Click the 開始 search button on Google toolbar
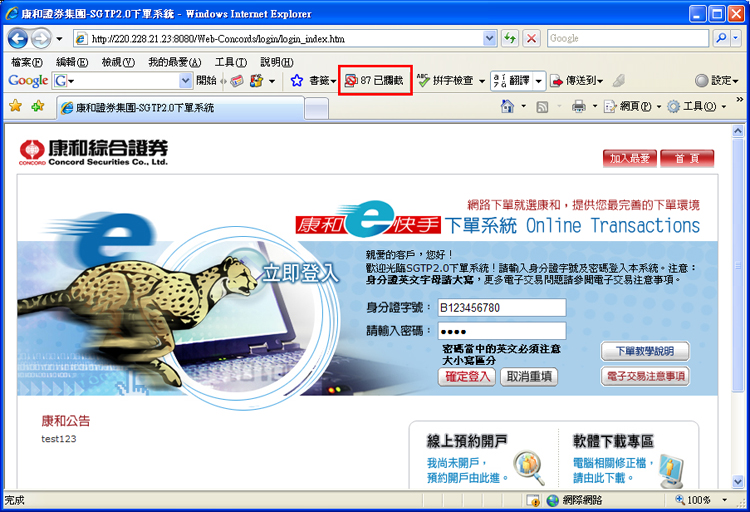Image resolution: width=750 pixels, height=512 pixels. click(x=206, y=81)
